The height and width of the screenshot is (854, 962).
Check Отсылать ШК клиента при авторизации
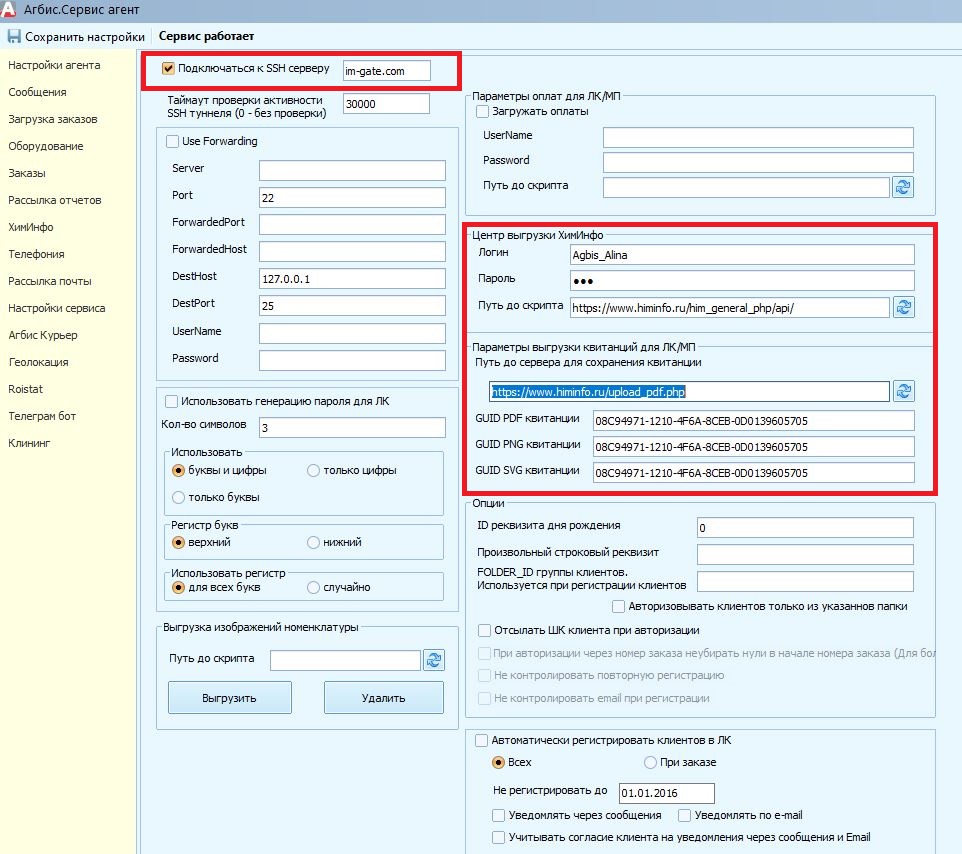click(485, 630)
